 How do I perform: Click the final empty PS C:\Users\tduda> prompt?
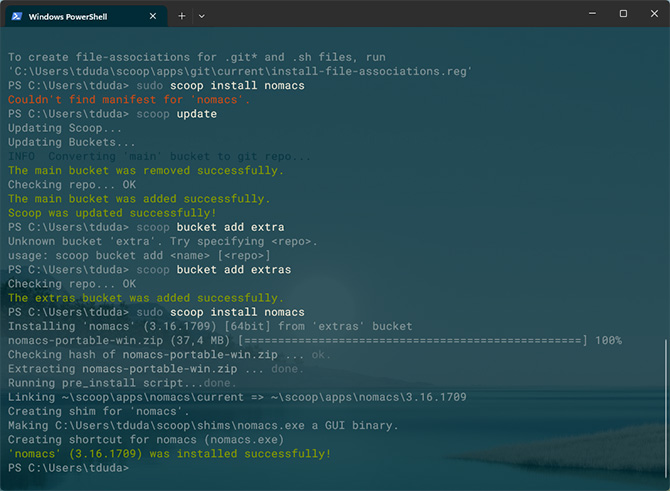click(x=68, y=467)
